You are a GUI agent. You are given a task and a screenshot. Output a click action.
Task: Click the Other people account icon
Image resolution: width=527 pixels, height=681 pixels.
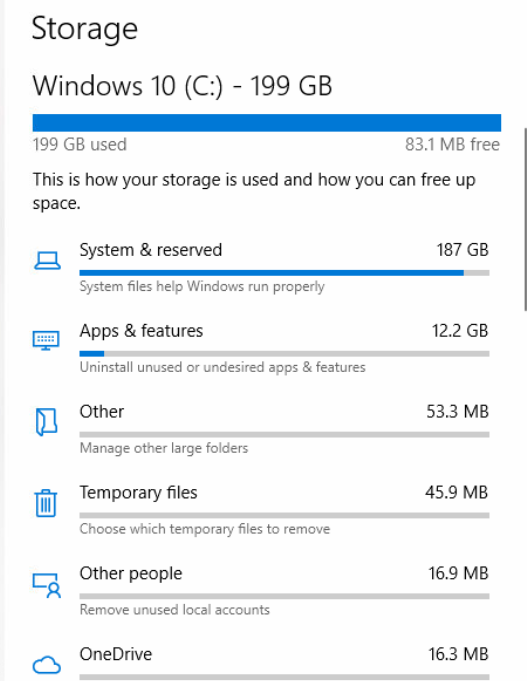[x=46, y=585]
